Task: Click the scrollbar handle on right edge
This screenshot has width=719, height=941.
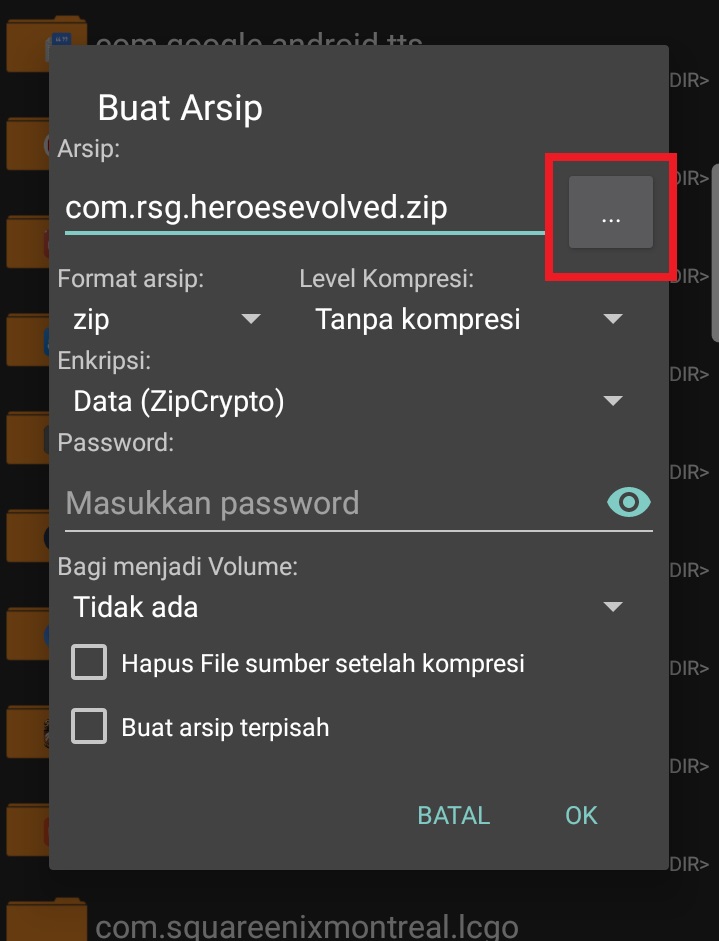Action: coord(715,252)
